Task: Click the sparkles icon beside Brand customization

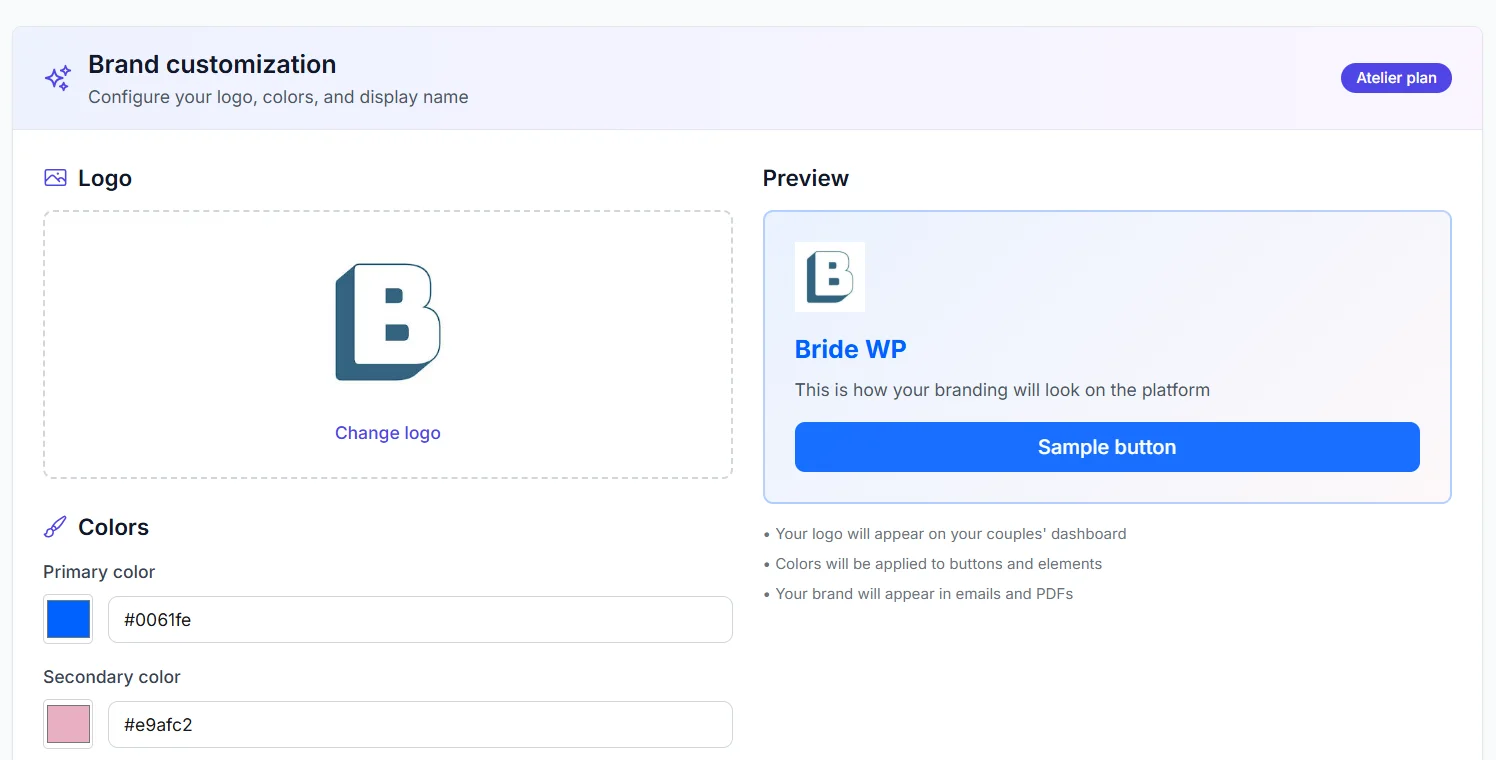Action: (x=58, y=78)
